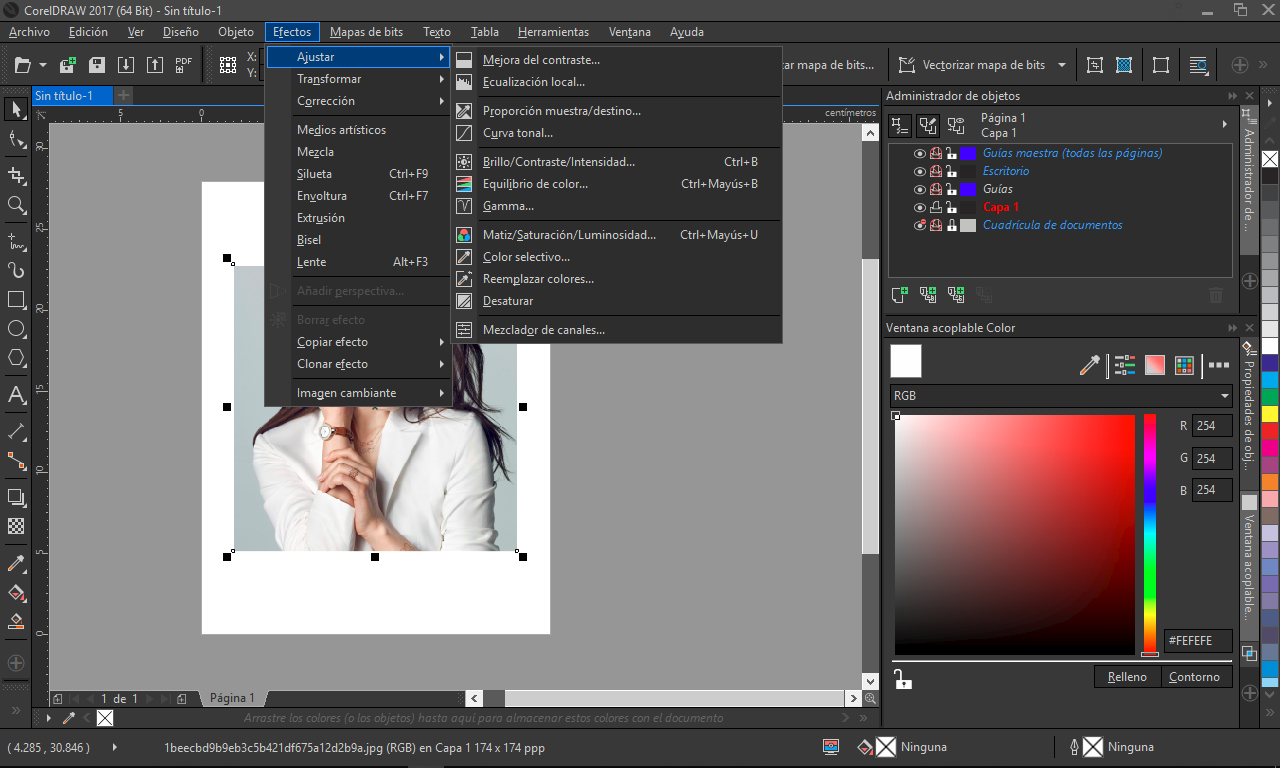Screen dimensions: 1280x768
Task: Select the Text tool
Action: tap(16, 395)
